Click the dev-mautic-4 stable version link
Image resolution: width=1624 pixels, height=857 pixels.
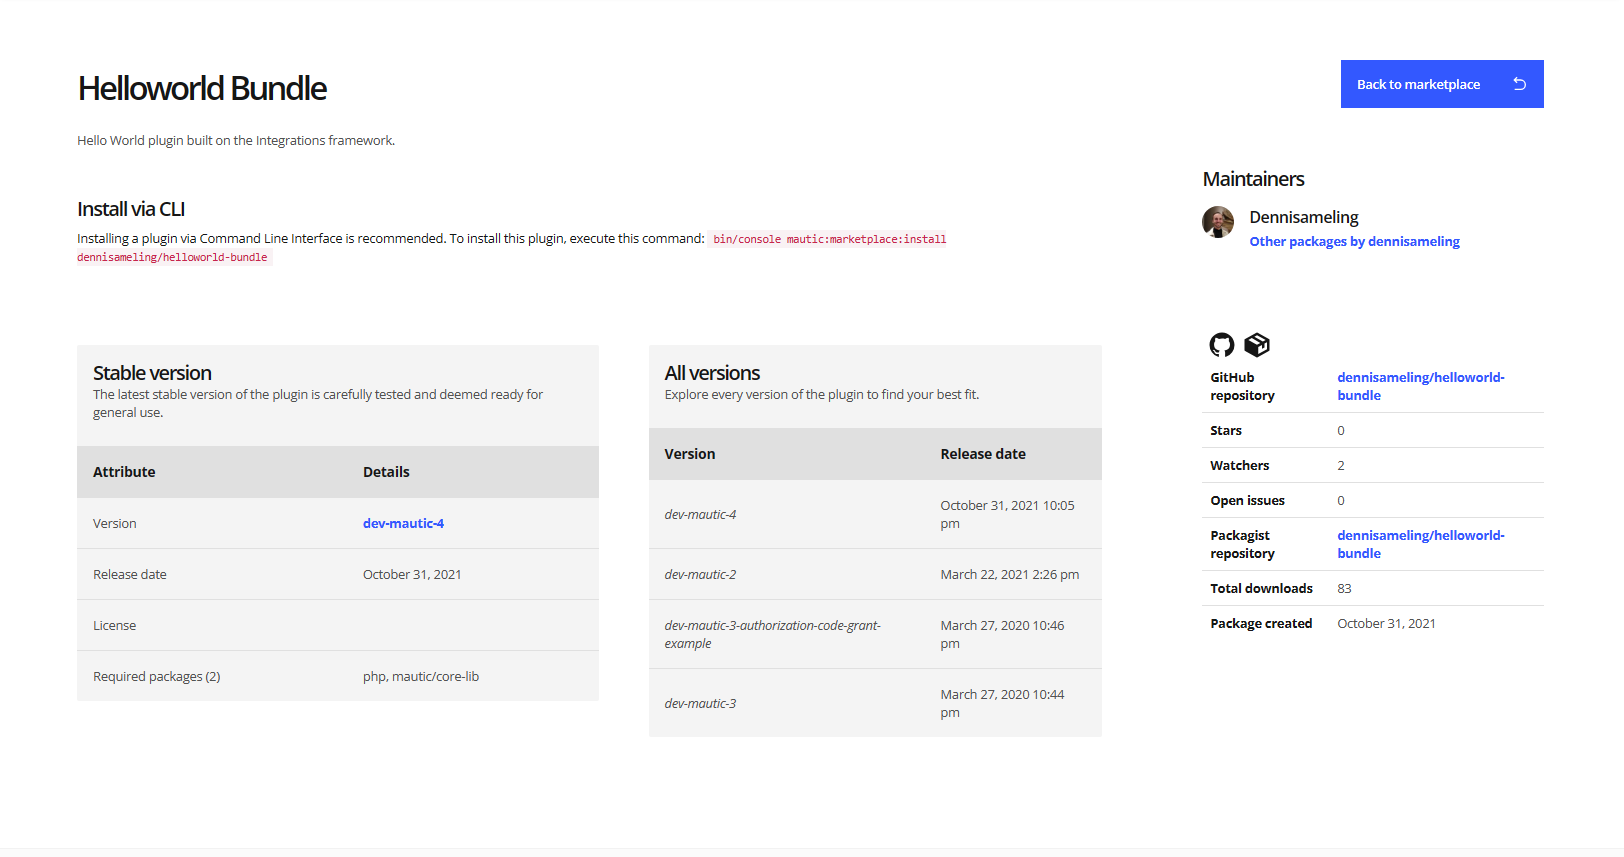(x=403, y=523)
